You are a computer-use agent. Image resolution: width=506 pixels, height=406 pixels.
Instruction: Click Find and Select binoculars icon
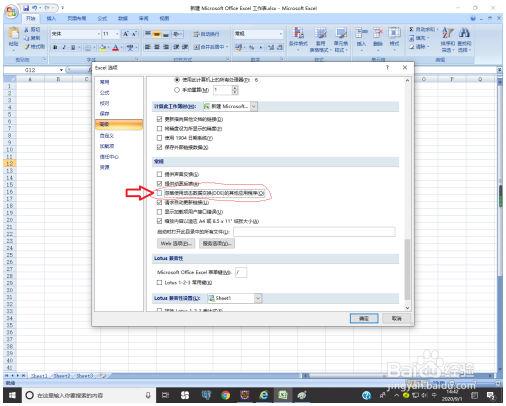click(x=464, y=33)
